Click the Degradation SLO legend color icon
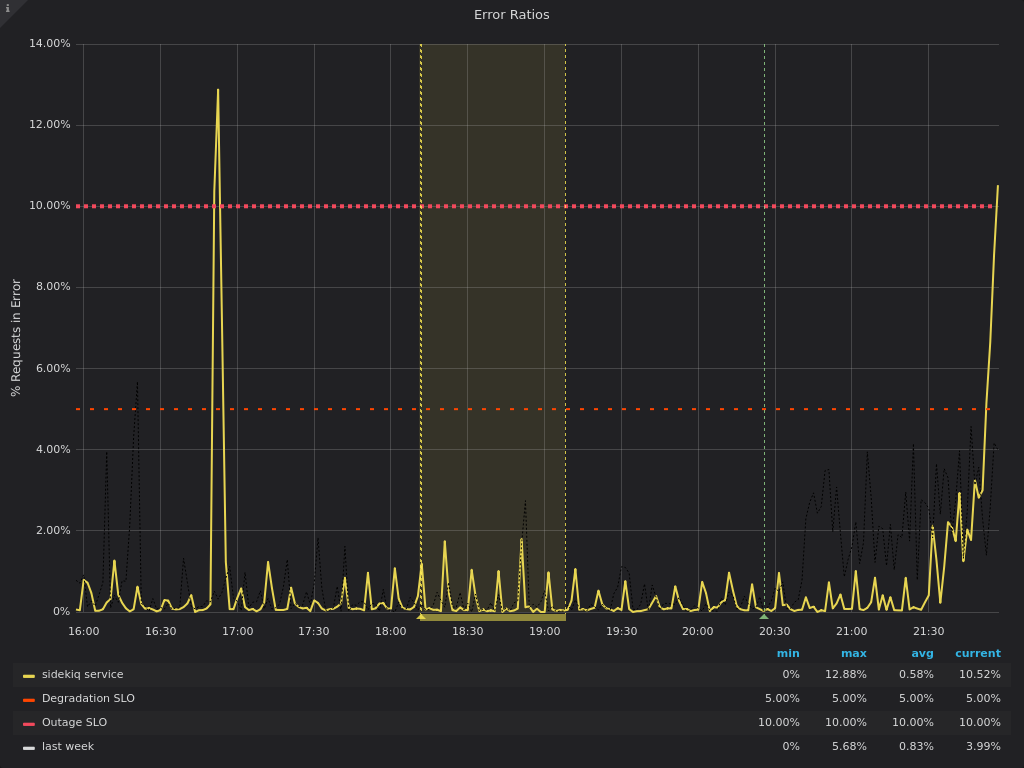 tap(29, 700)
